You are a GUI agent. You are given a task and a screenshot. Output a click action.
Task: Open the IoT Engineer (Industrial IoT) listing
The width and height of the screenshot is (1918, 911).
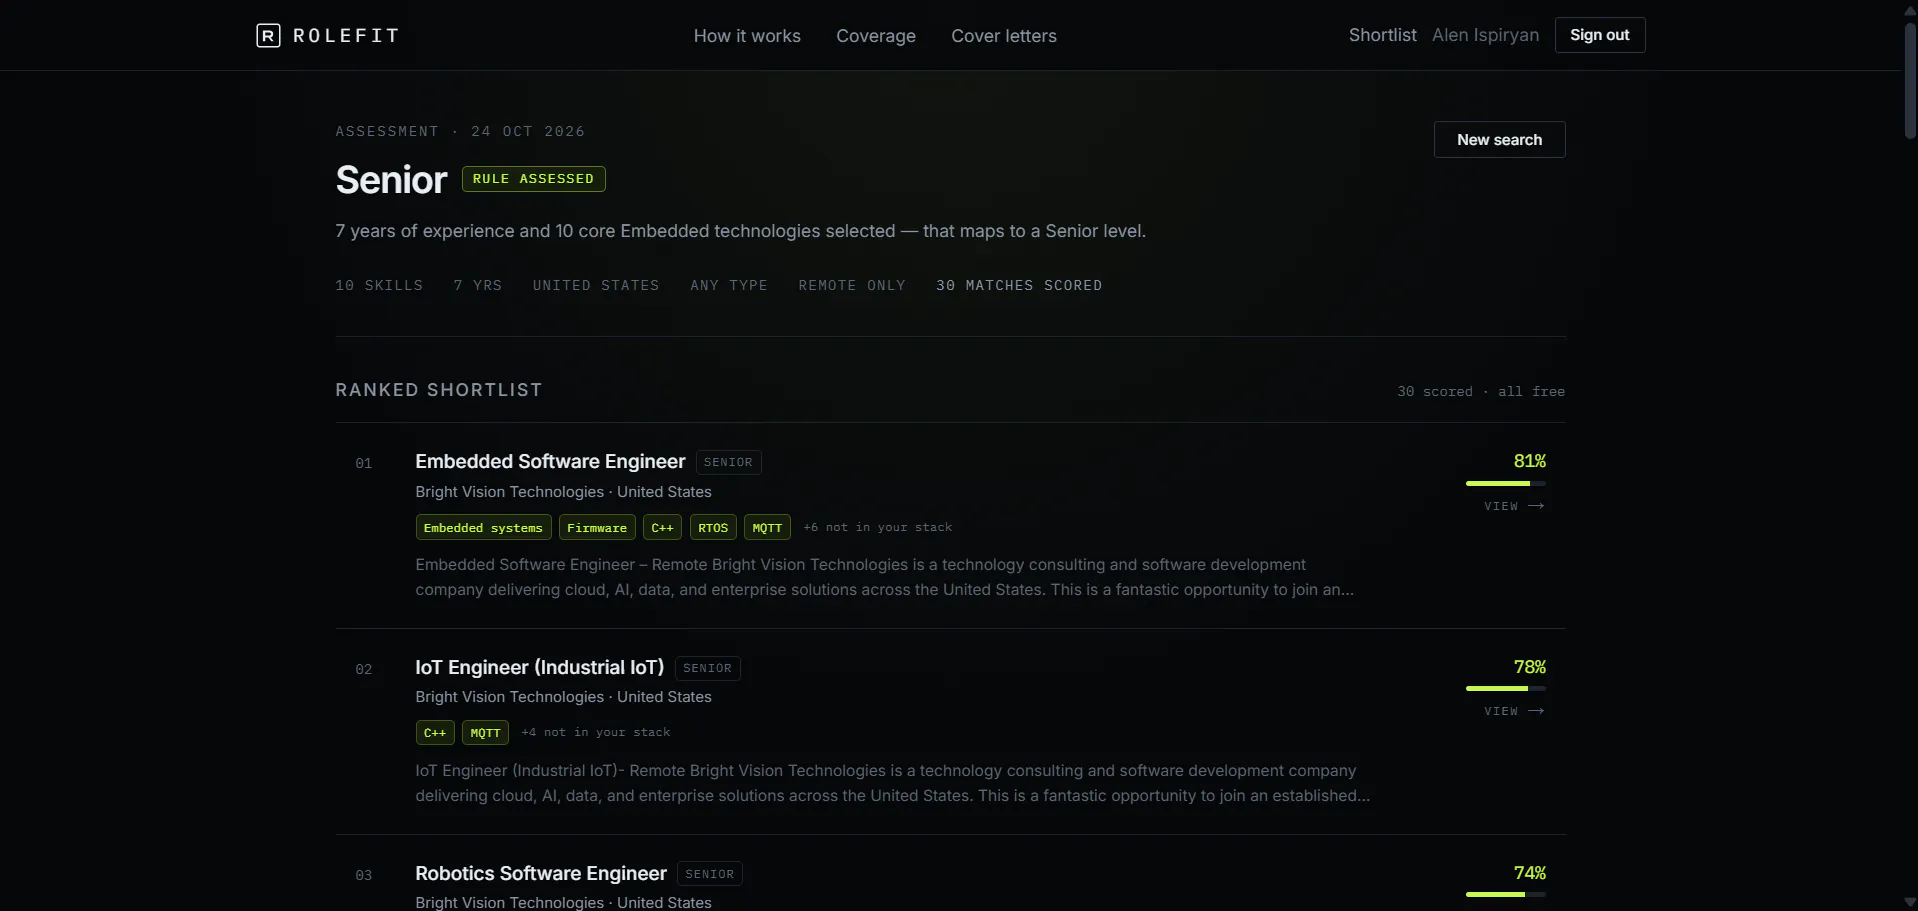[x=540, y=667]
